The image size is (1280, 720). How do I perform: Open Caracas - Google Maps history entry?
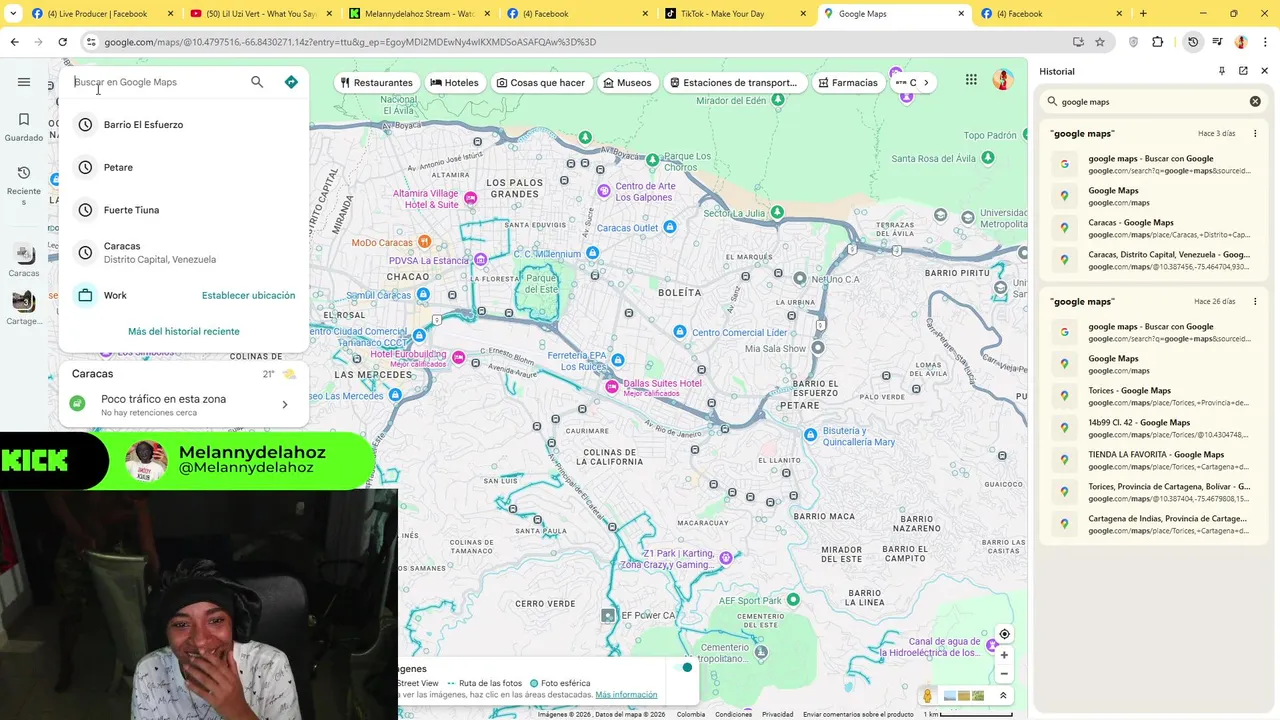[x=1154, y=228]
